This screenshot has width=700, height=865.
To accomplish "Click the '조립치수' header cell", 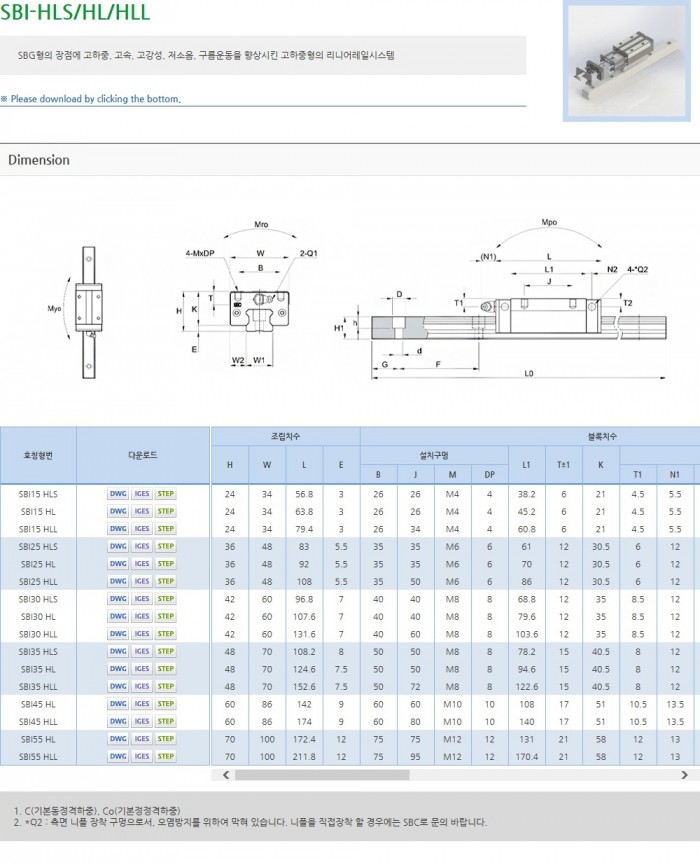I will [x=286, y=436].
